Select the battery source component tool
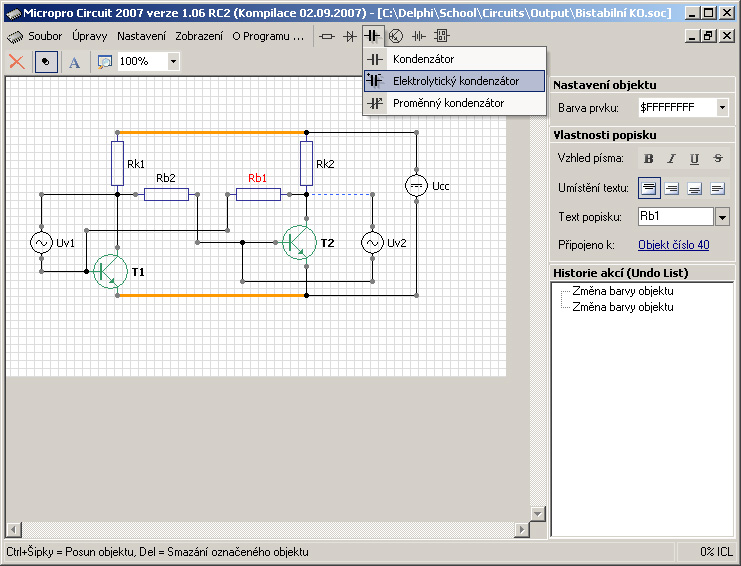This screenshot has height=566, width=741. [419, 36]
